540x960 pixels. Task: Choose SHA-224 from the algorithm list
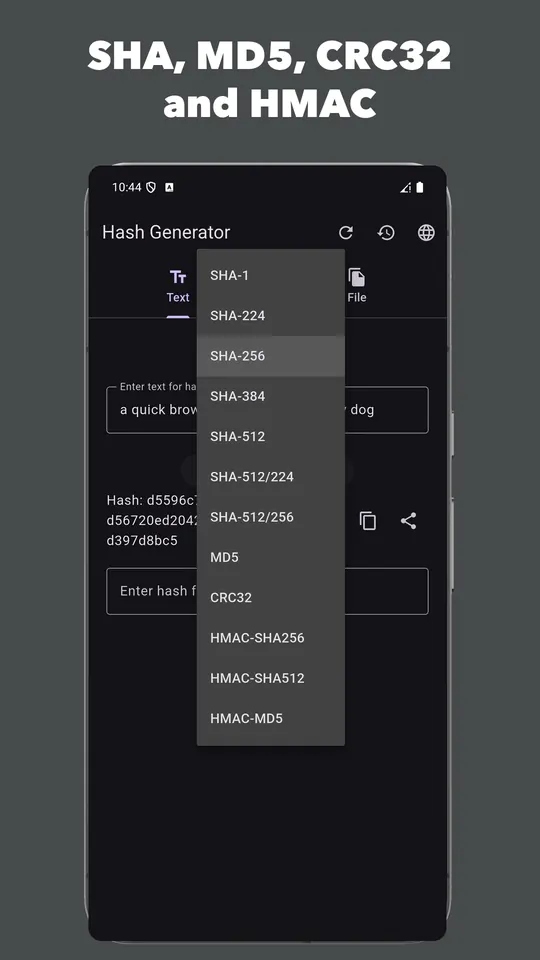(271, 316)
